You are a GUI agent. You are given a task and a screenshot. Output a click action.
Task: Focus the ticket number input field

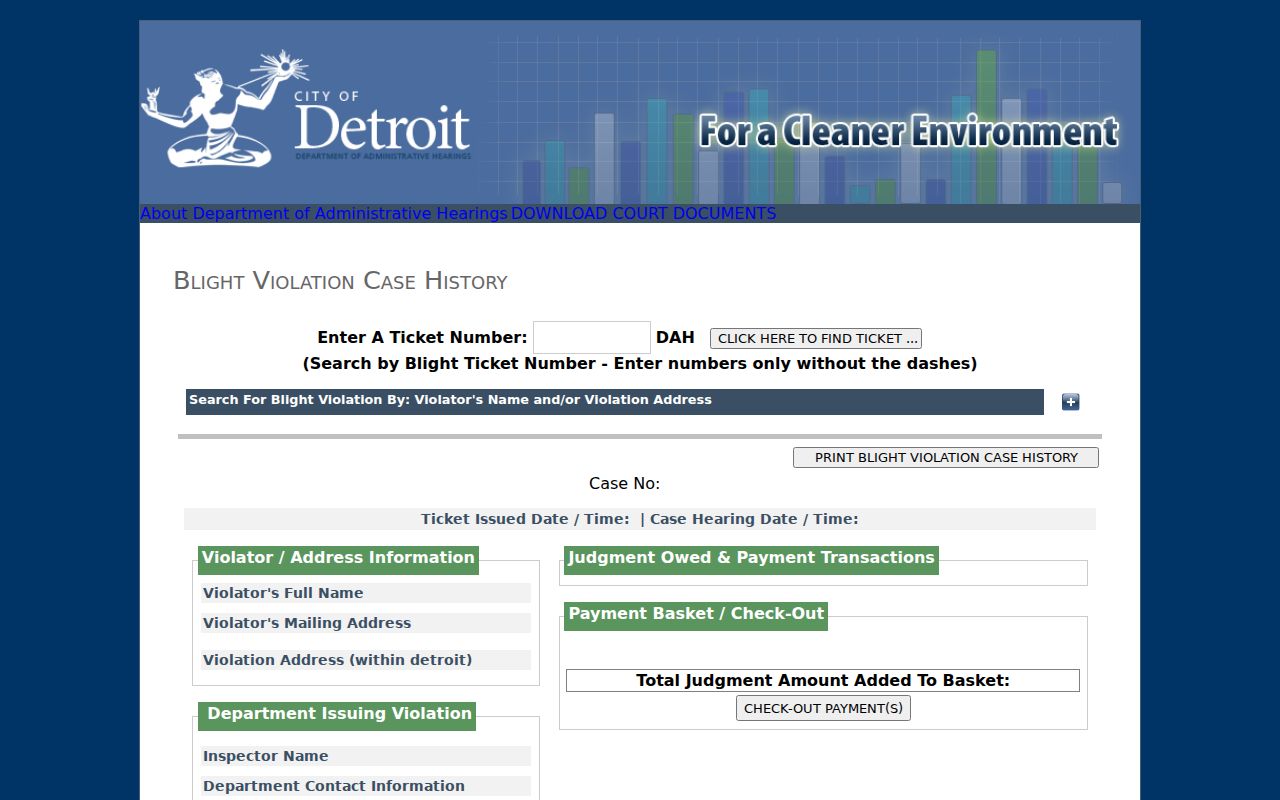(x=592, y=338)
